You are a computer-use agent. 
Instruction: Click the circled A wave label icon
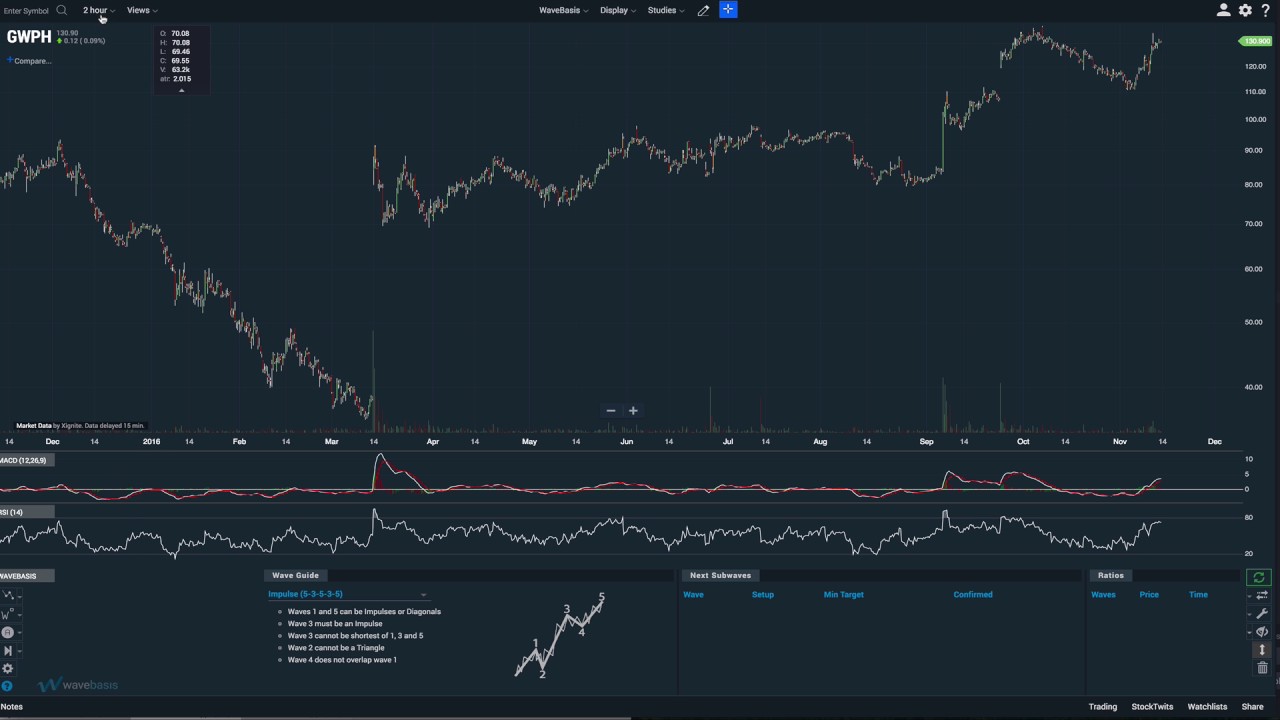point(7,632)
